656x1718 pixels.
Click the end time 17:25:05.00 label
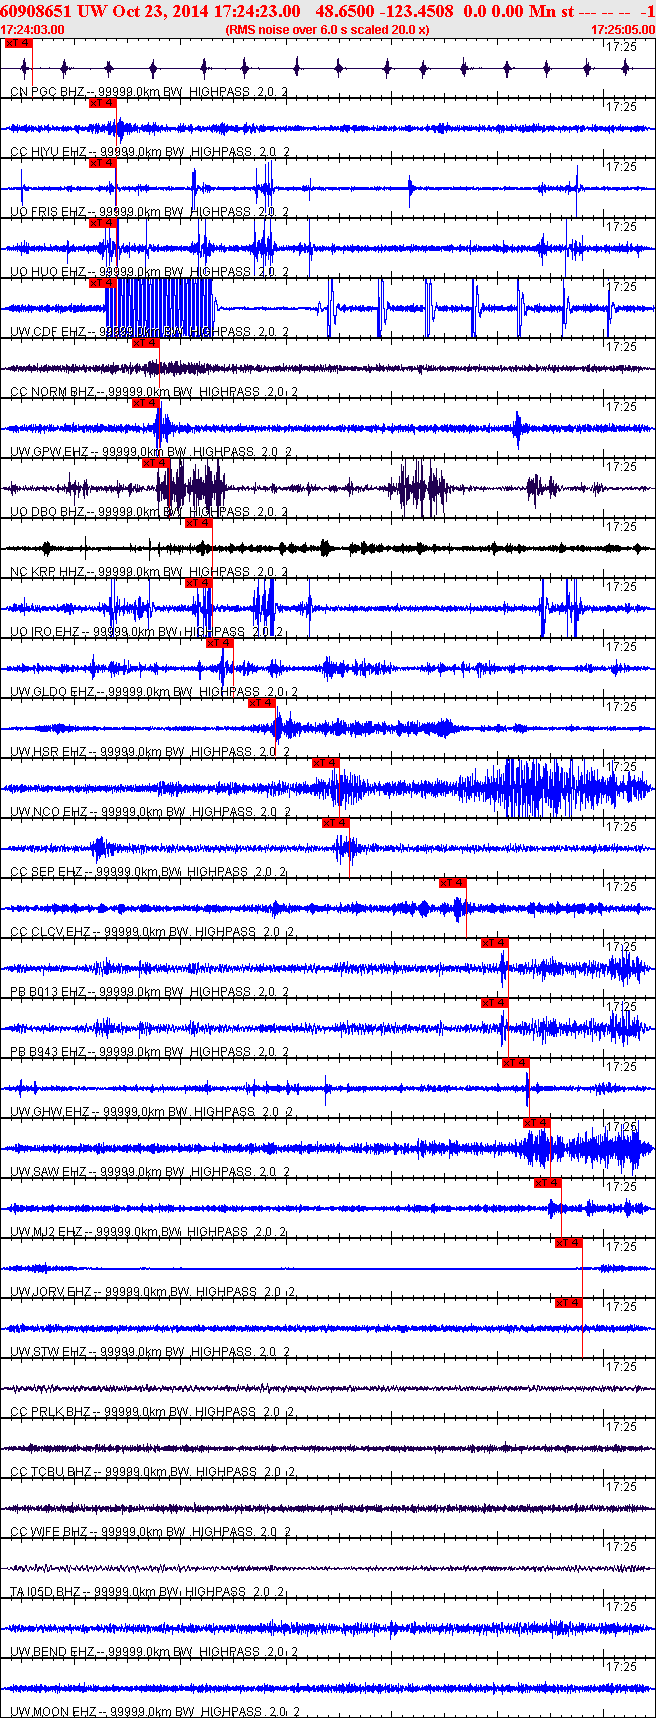pyautogui.click(x=622, y=30)
